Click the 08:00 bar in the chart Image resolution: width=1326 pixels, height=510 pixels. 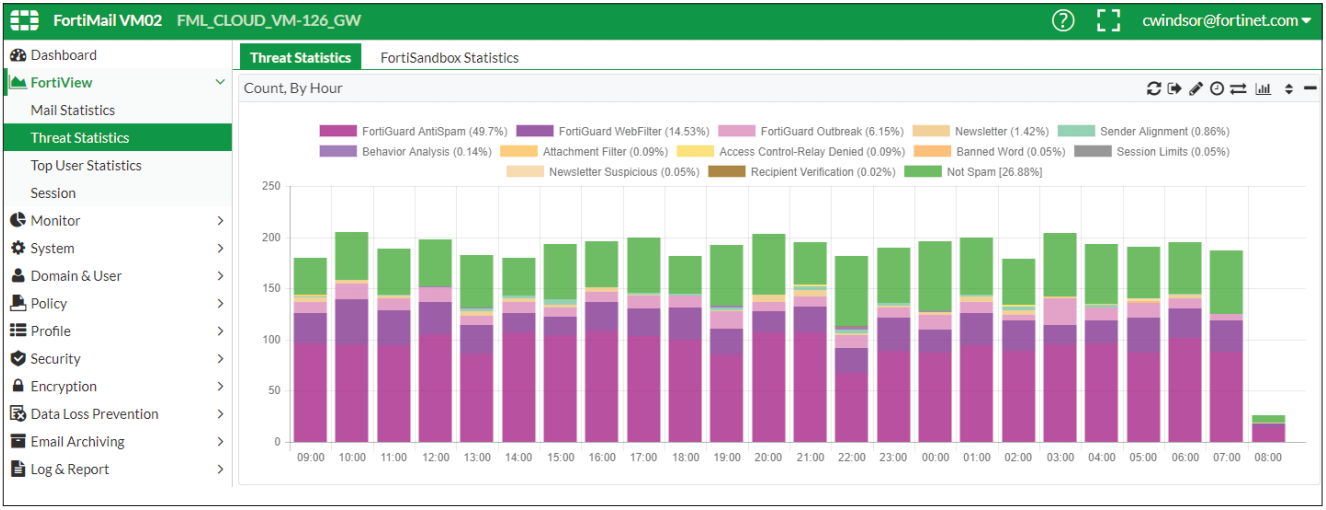click(x=1268, y=429)
